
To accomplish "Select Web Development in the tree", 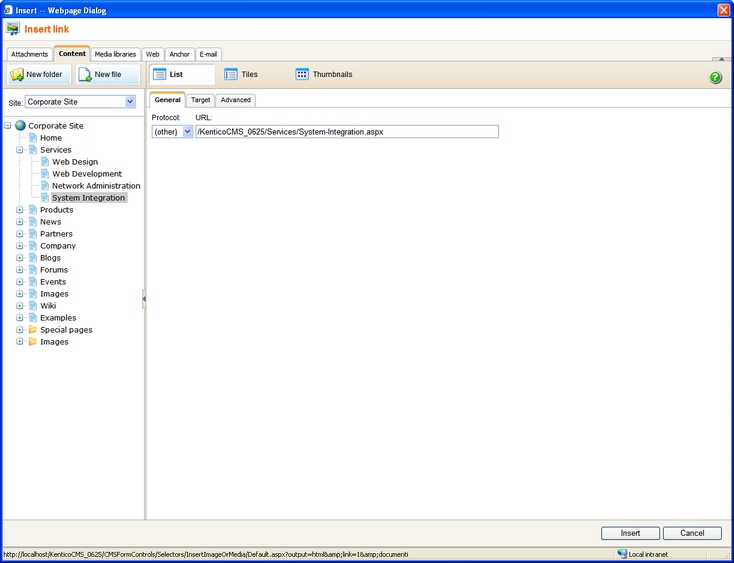I will [x=87, y=174].
